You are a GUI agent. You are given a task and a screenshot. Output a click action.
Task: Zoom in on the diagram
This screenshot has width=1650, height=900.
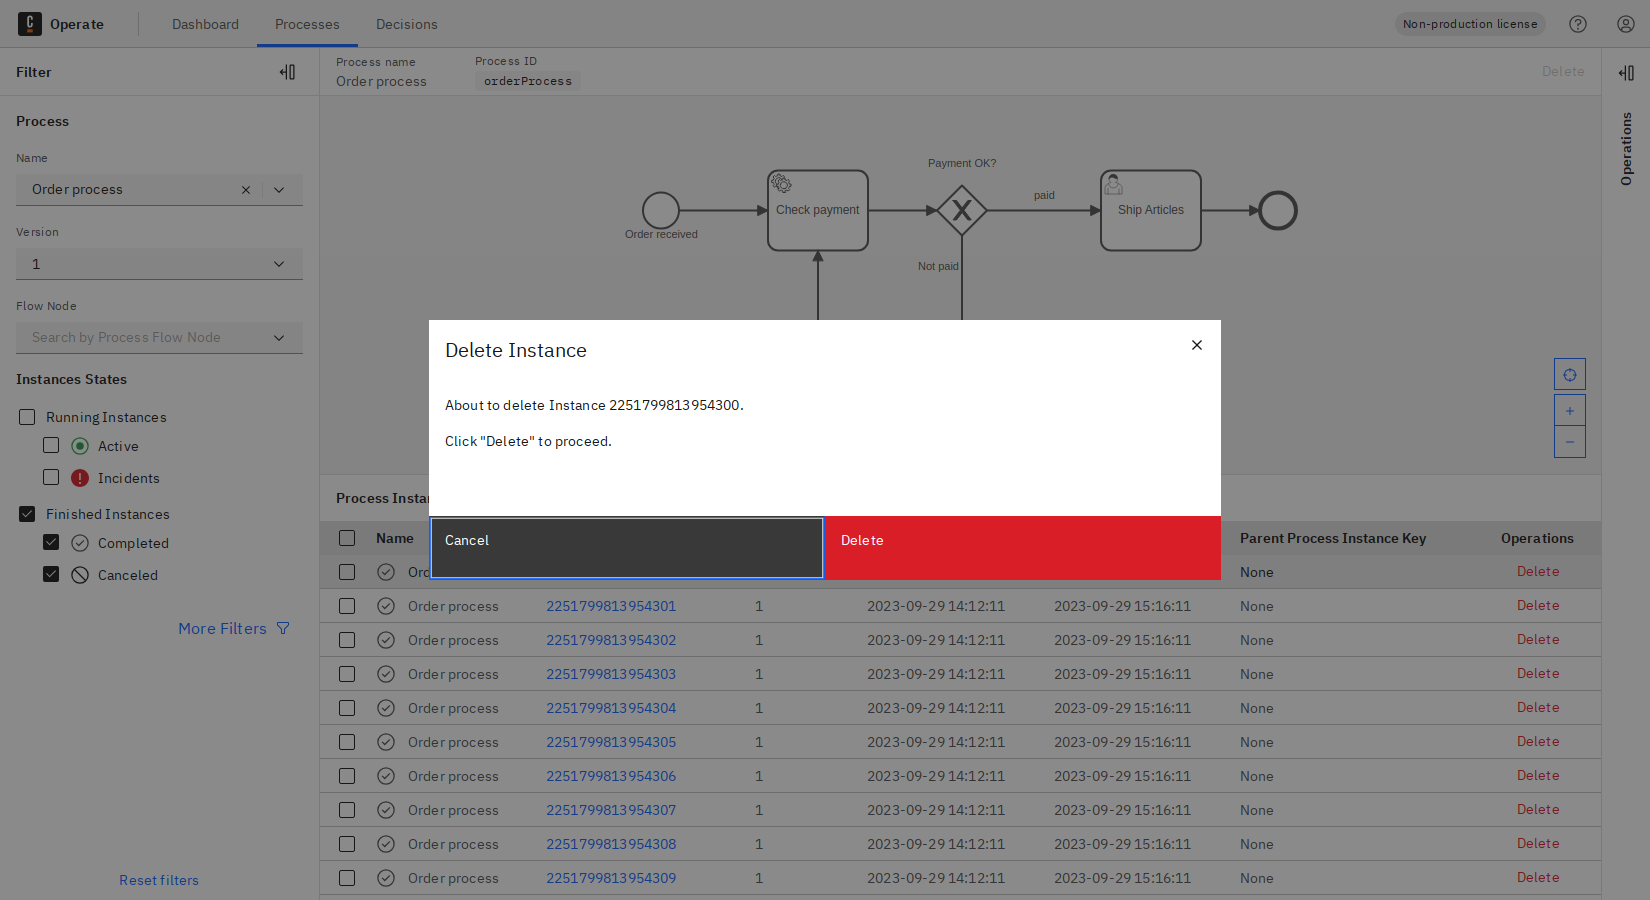click(x=1569, y=411)
